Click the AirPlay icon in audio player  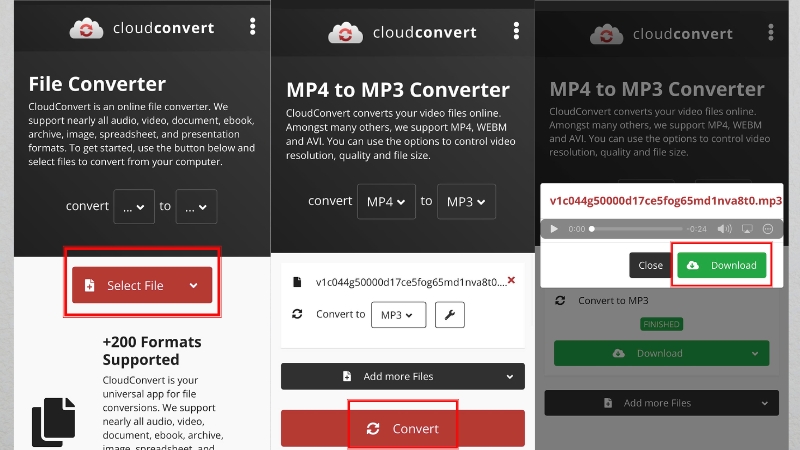(x=747, y=229)
